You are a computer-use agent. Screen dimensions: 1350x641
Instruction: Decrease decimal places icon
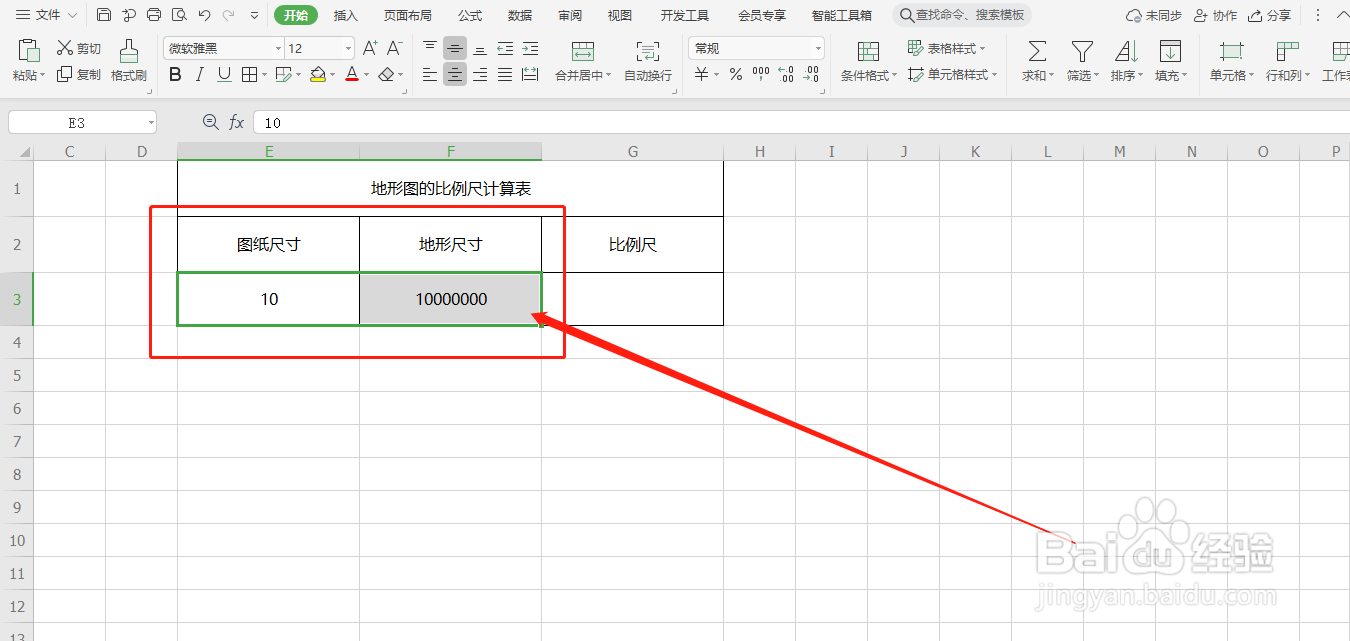point(811,74)
